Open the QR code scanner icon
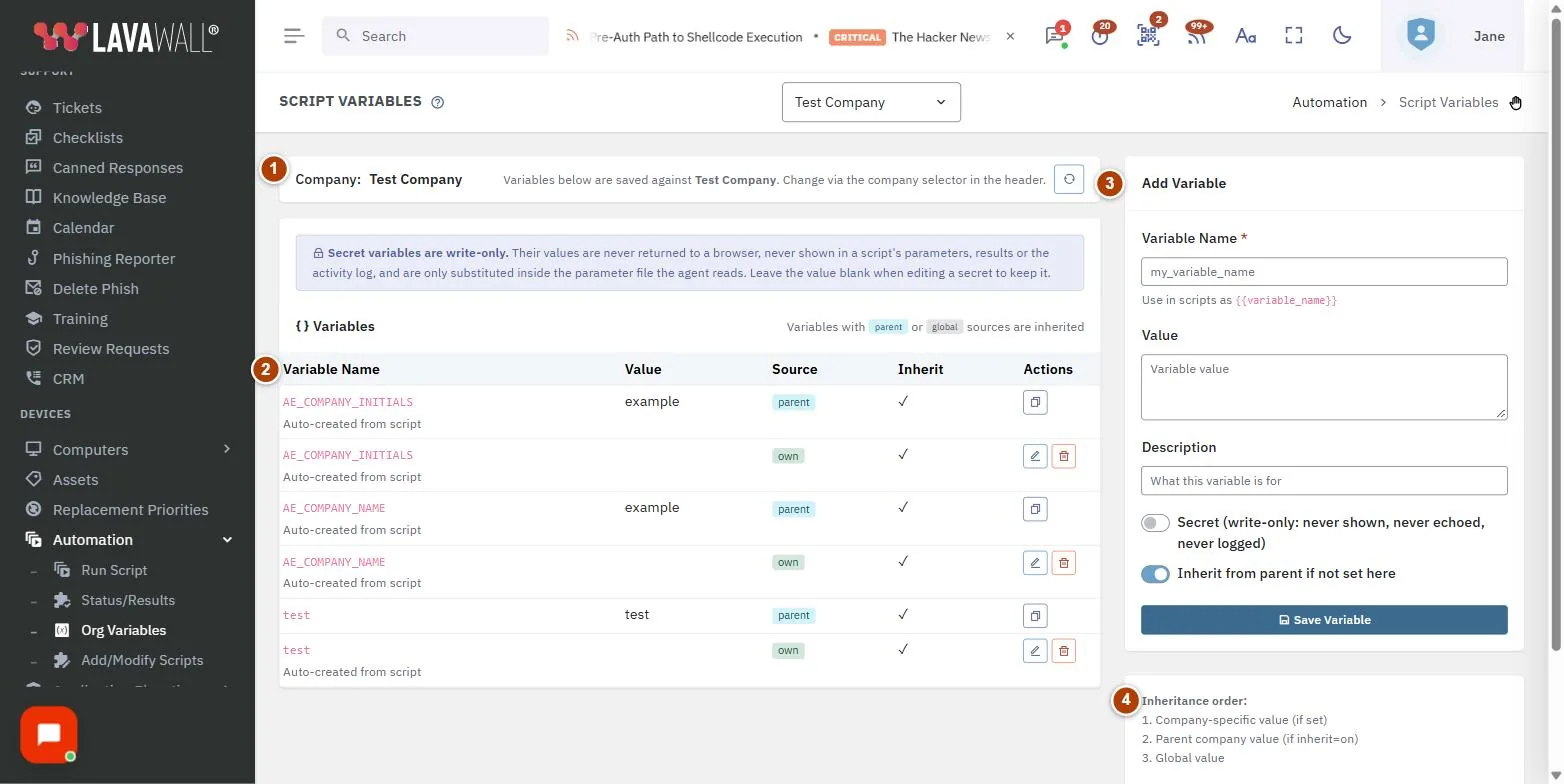The image size is (1564, 784). pyautogui.click(x=1148, y=36)
